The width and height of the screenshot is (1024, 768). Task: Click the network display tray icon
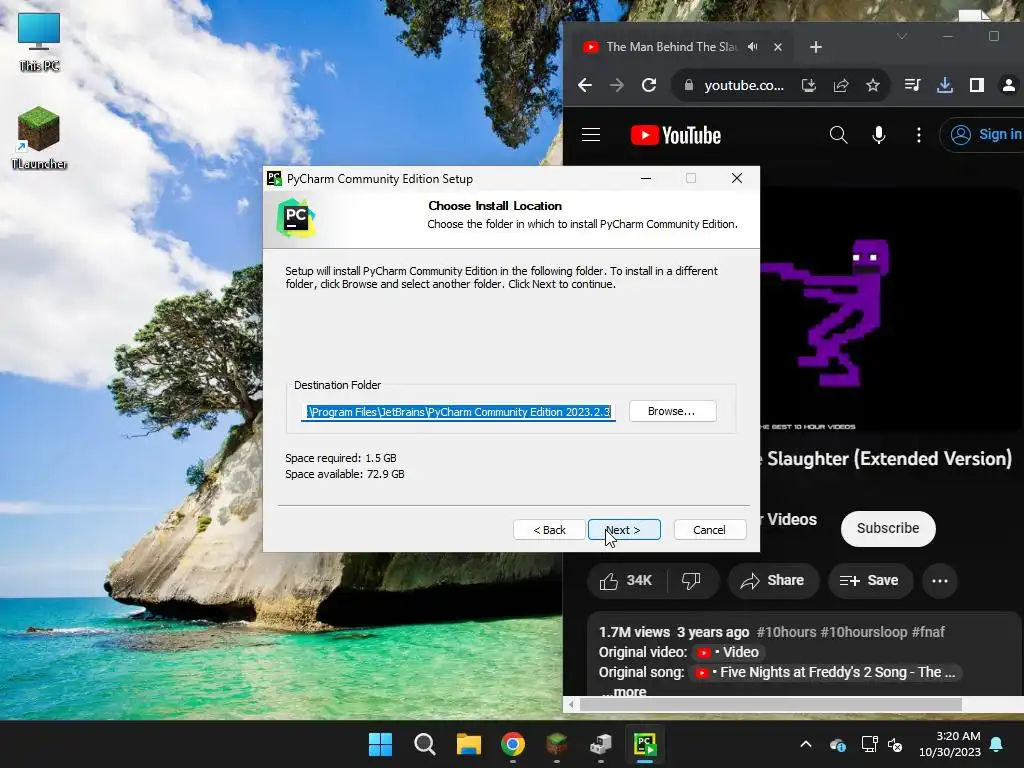pos(869,744)
